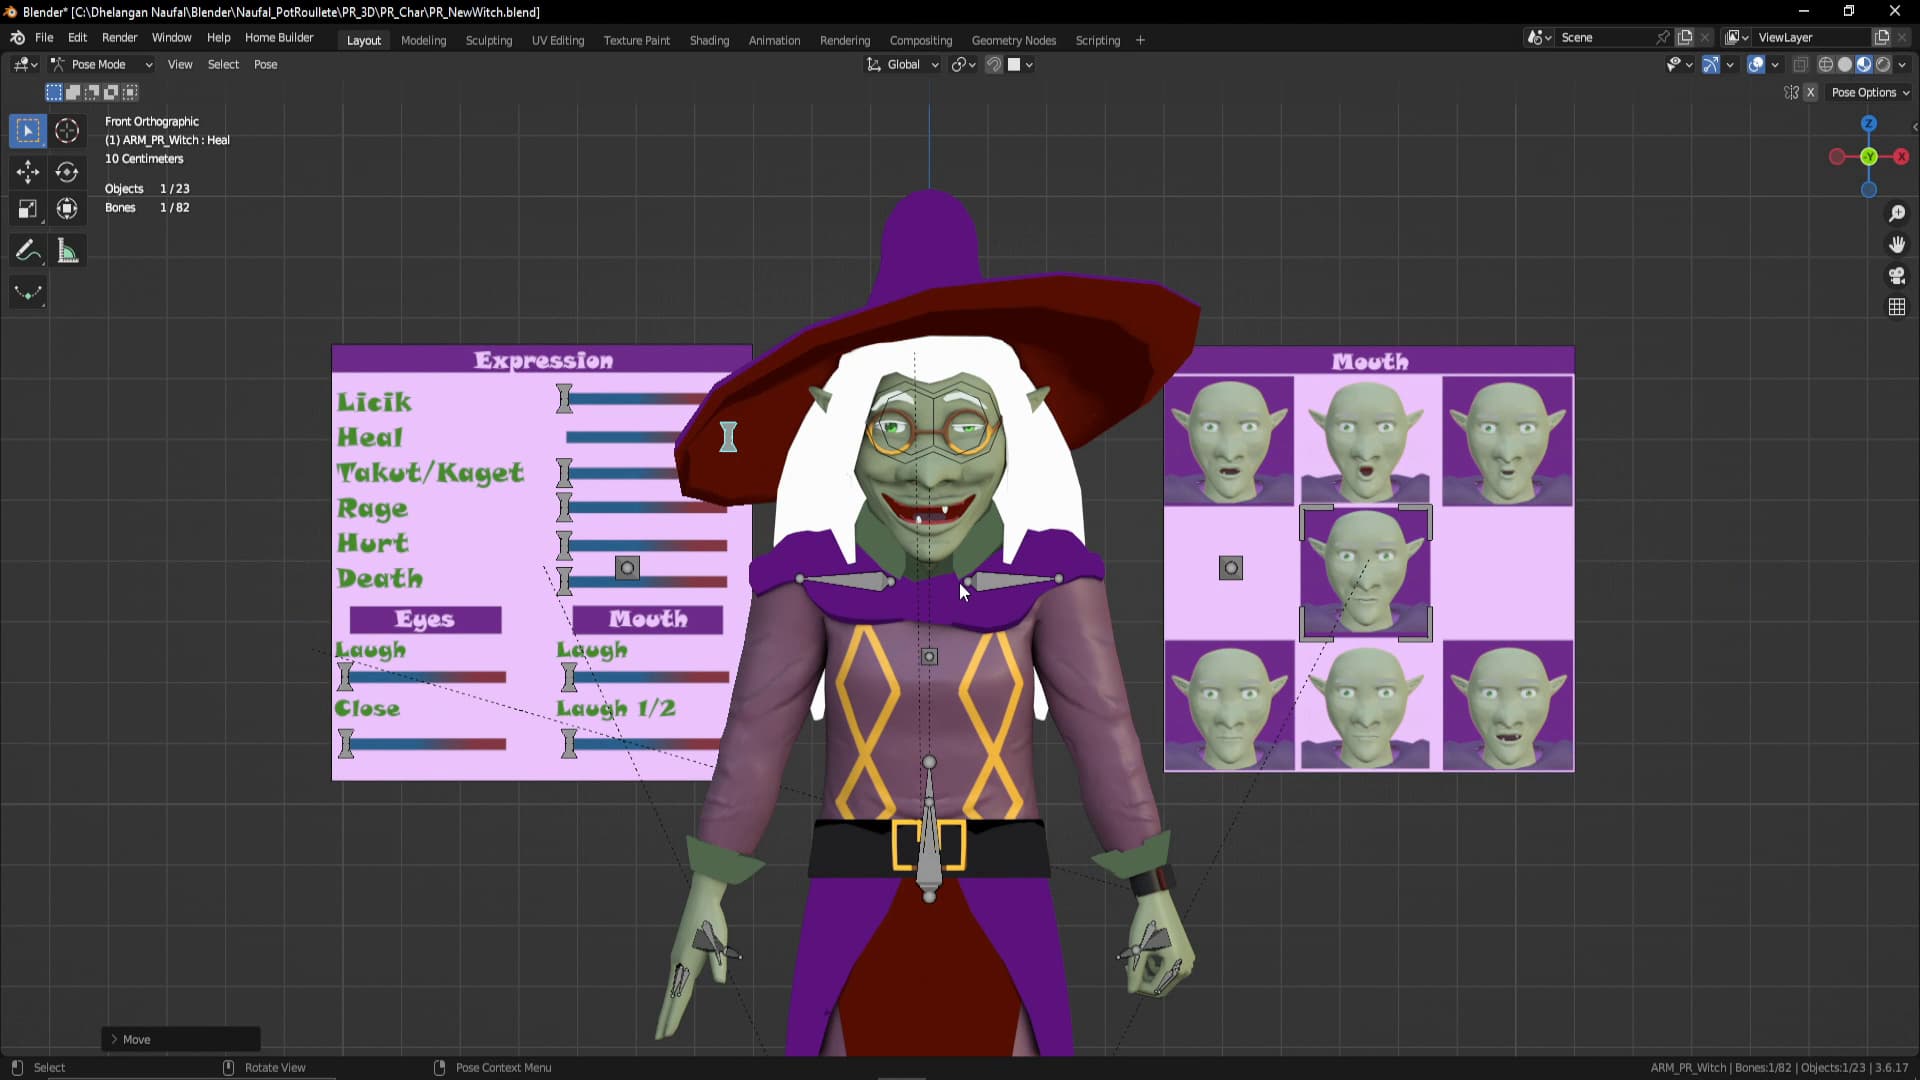Pick the Measure ruler tool
Screen dimensions: 1920x1080
pos(67,251)
